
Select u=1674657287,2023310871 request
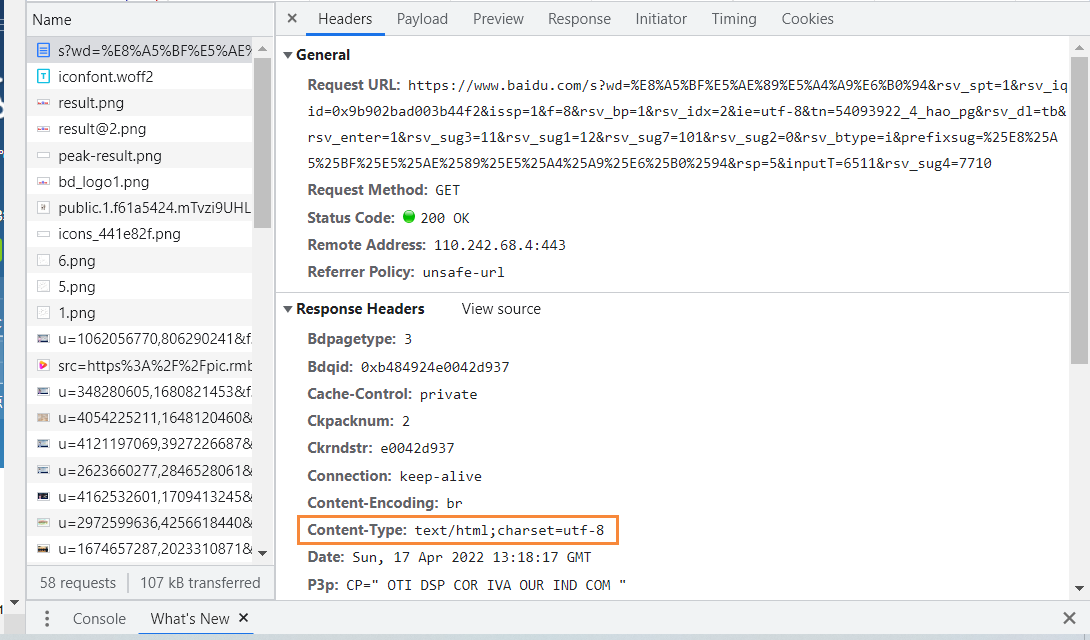(140, 549)
